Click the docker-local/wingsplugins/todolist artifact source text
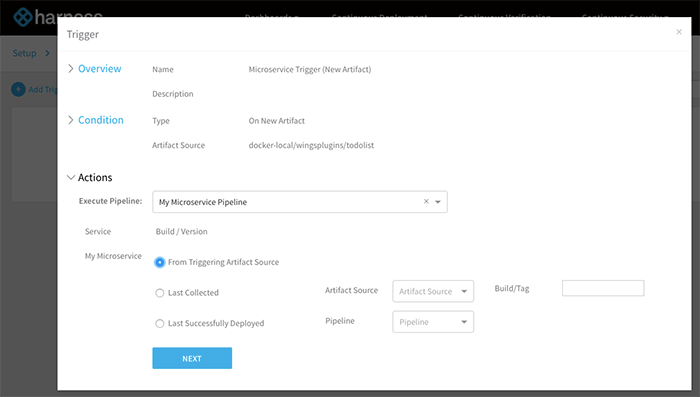The image size is (700, 397). (x=311, y=145)
